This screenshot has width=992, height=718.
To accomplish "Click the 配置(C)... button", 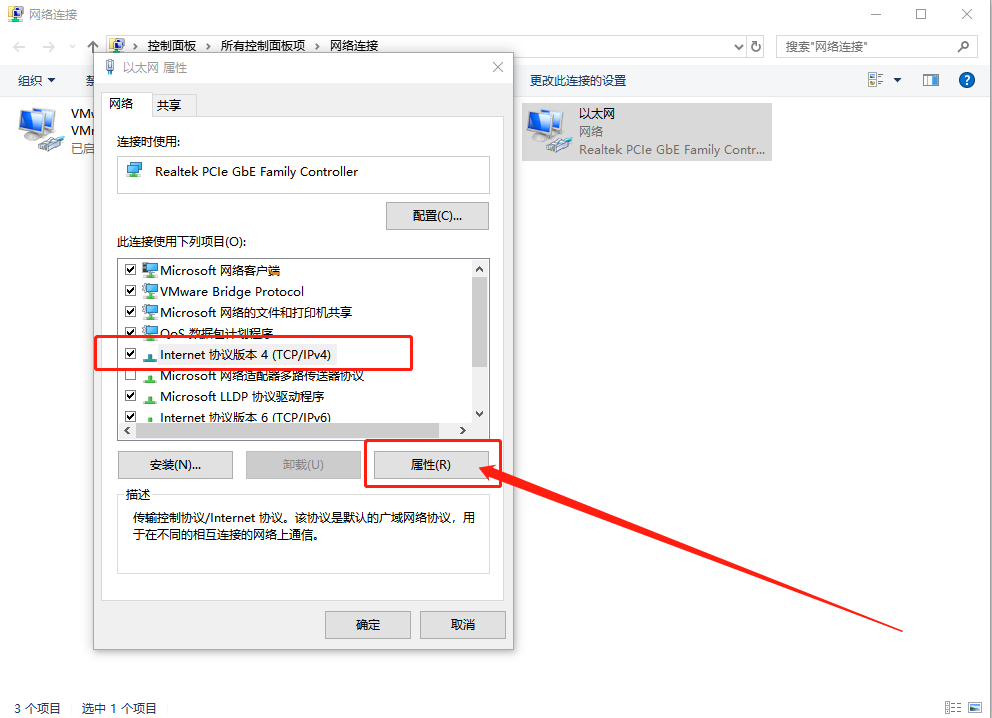I will pos(437,216).
